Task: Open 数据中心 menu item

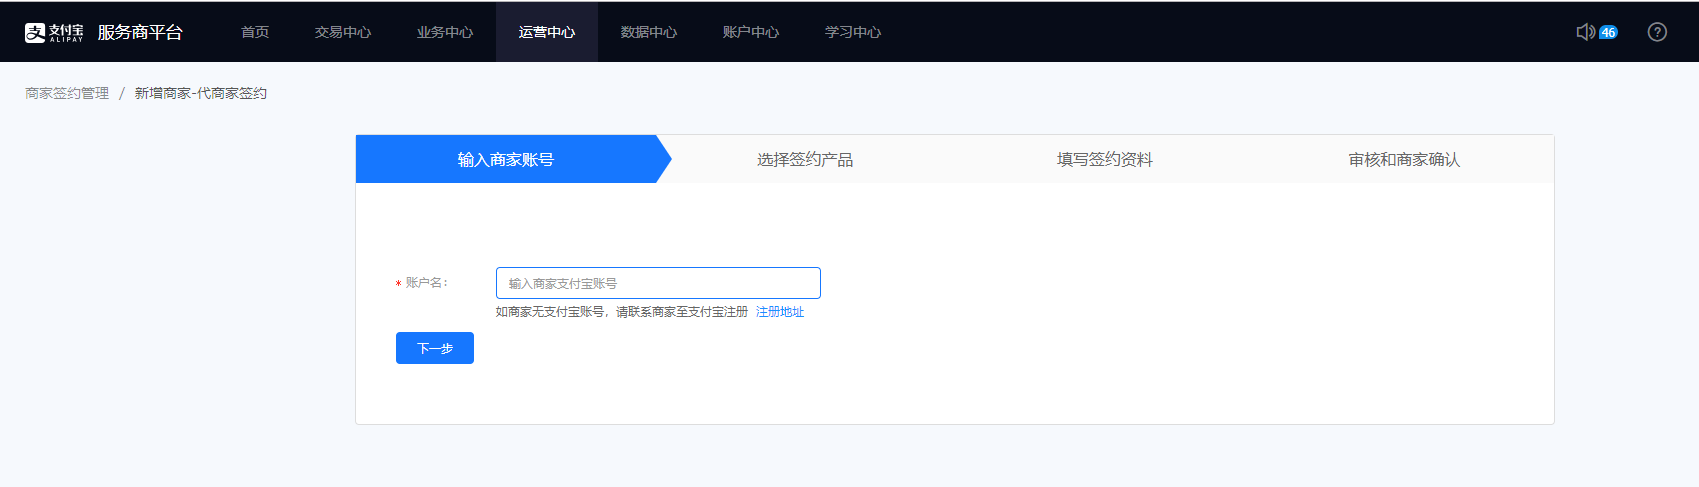Action: pos(649,32)
